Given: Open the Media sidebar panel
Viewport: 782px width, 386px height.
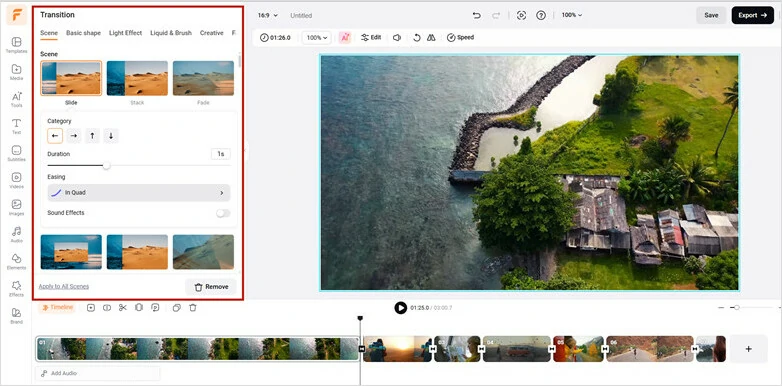Looking at the screenshot, I should (x=16, y=72).
